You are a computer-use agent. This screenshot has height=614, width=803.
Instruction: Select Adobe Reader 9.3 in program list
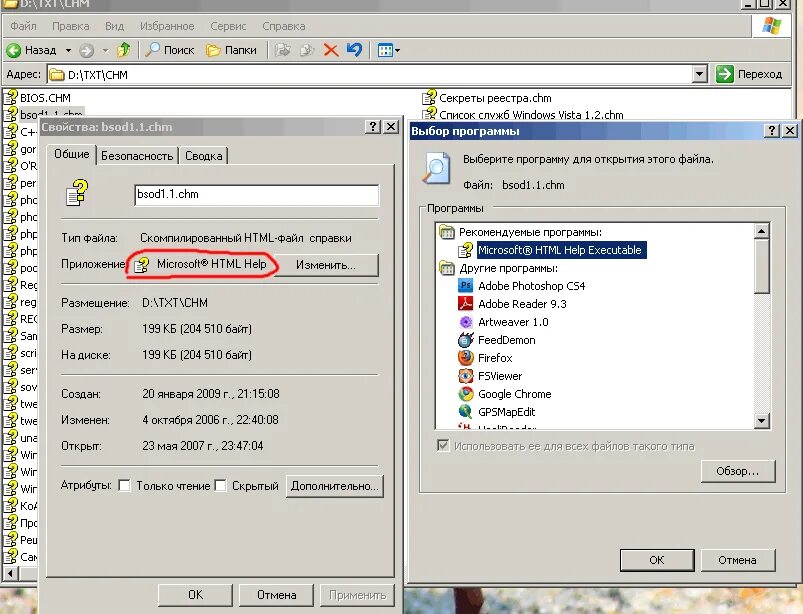coord(522,304)
